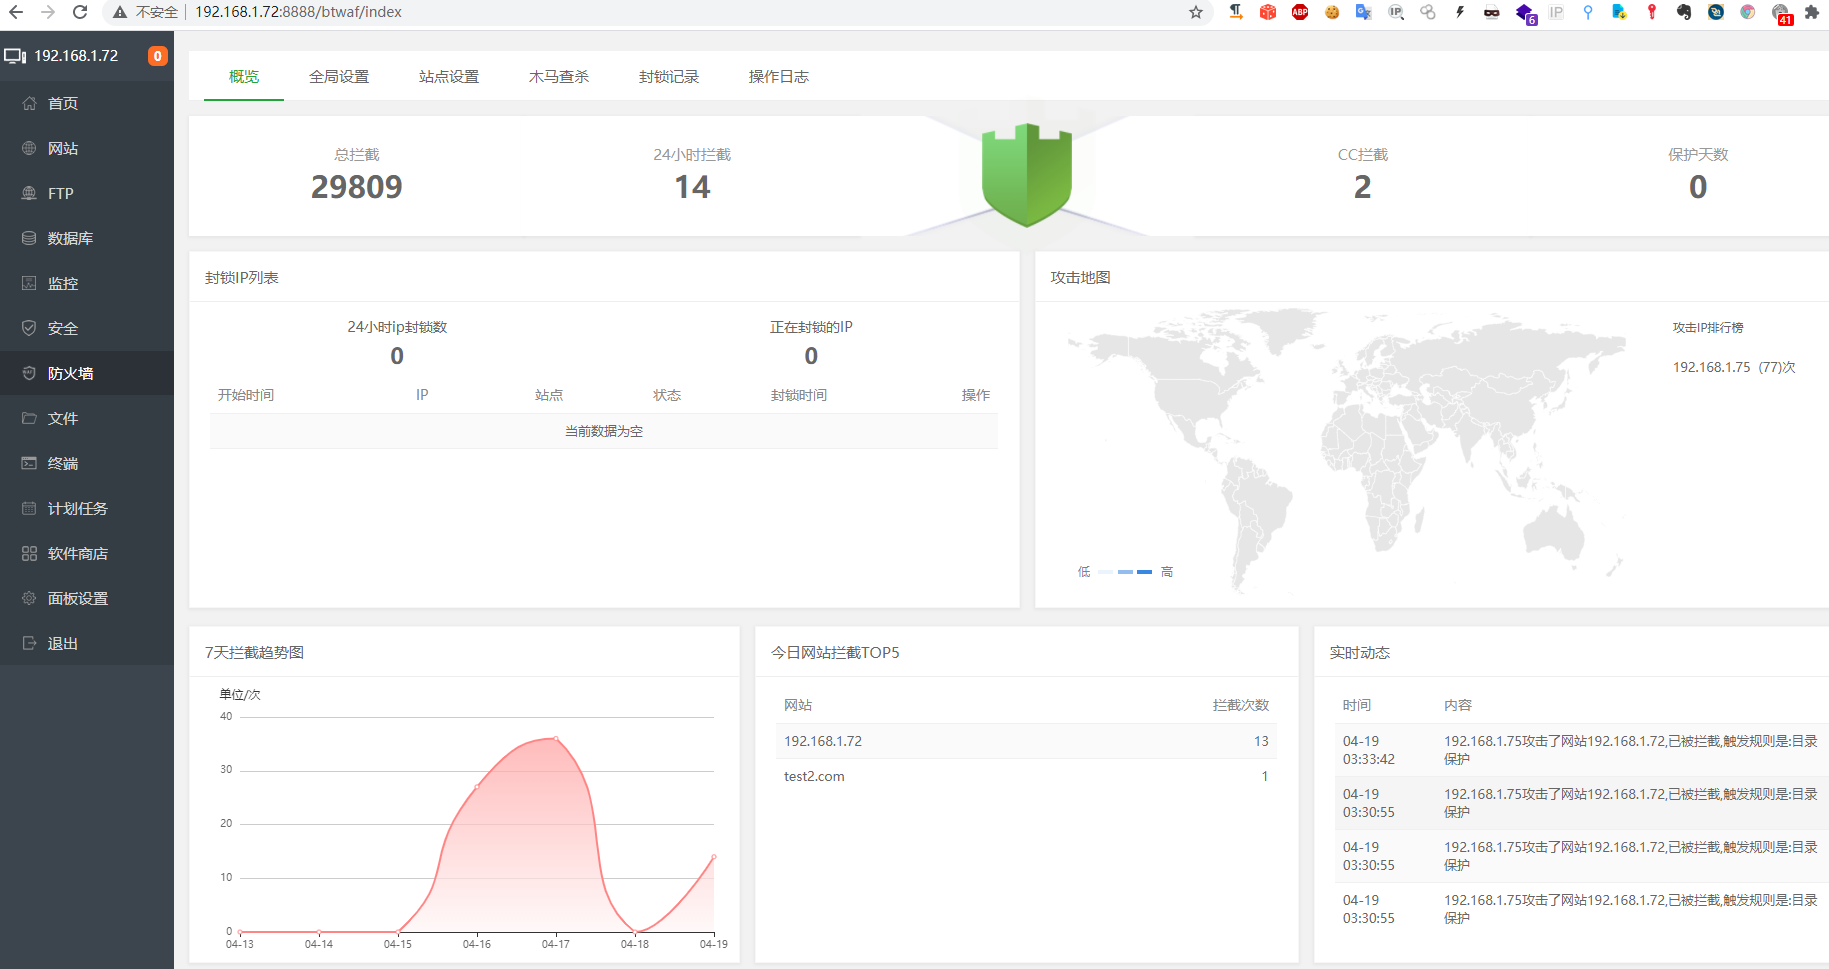Click 封锁时间 column header
The width and height of the screenshot is (1829, 969).
(x=799, y=395)
